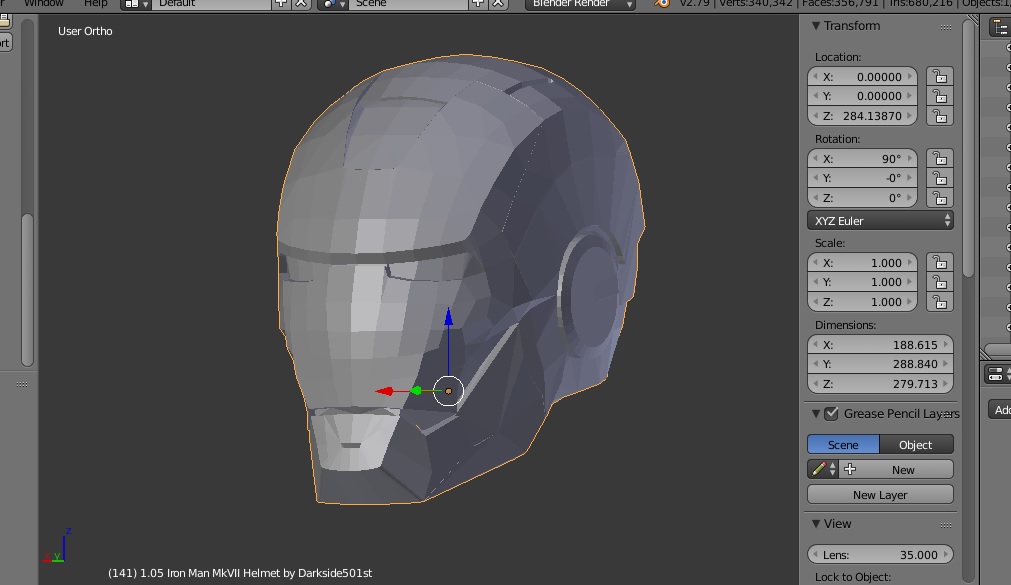Toggle the Grease Pencil Layers checkbox
1011x585 pixels.
pyautogui.click(x=831, y=414)
